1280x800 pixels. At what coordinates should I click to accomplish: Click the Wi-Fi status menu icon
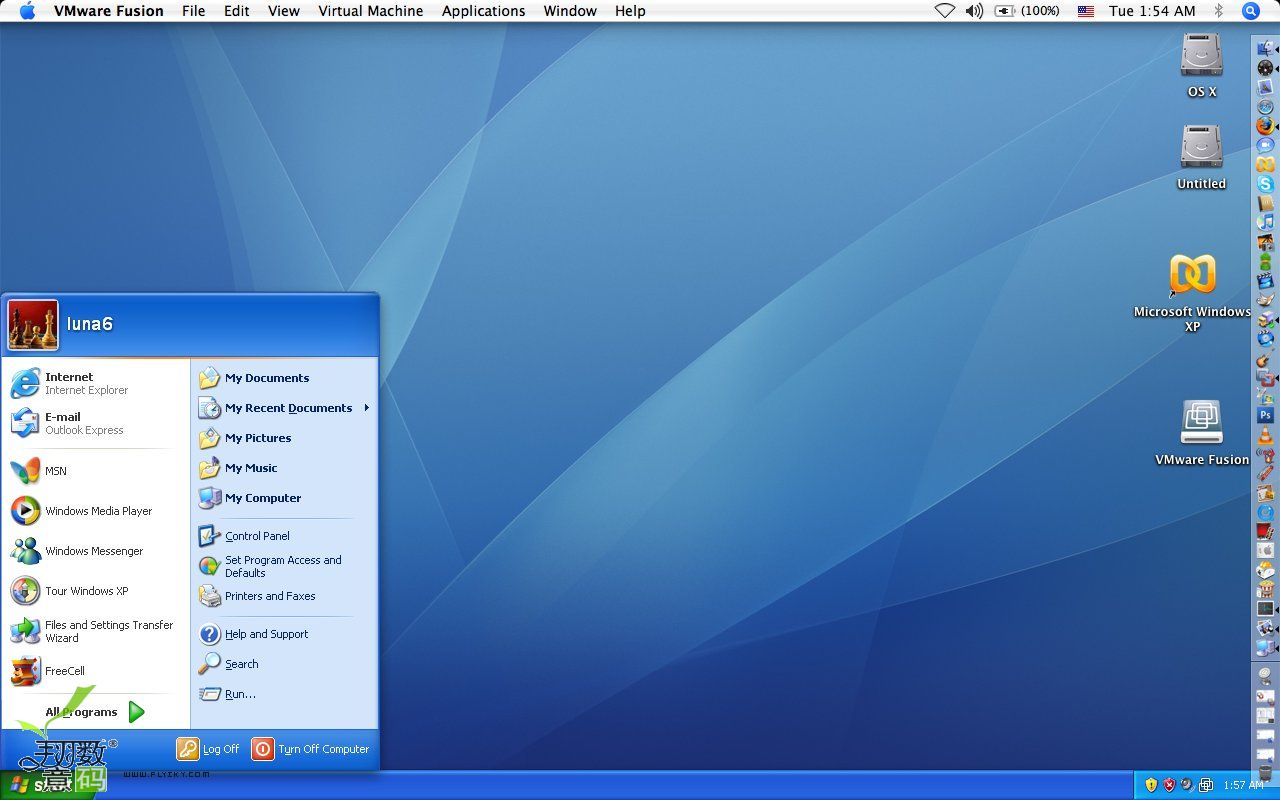point(944,11)
